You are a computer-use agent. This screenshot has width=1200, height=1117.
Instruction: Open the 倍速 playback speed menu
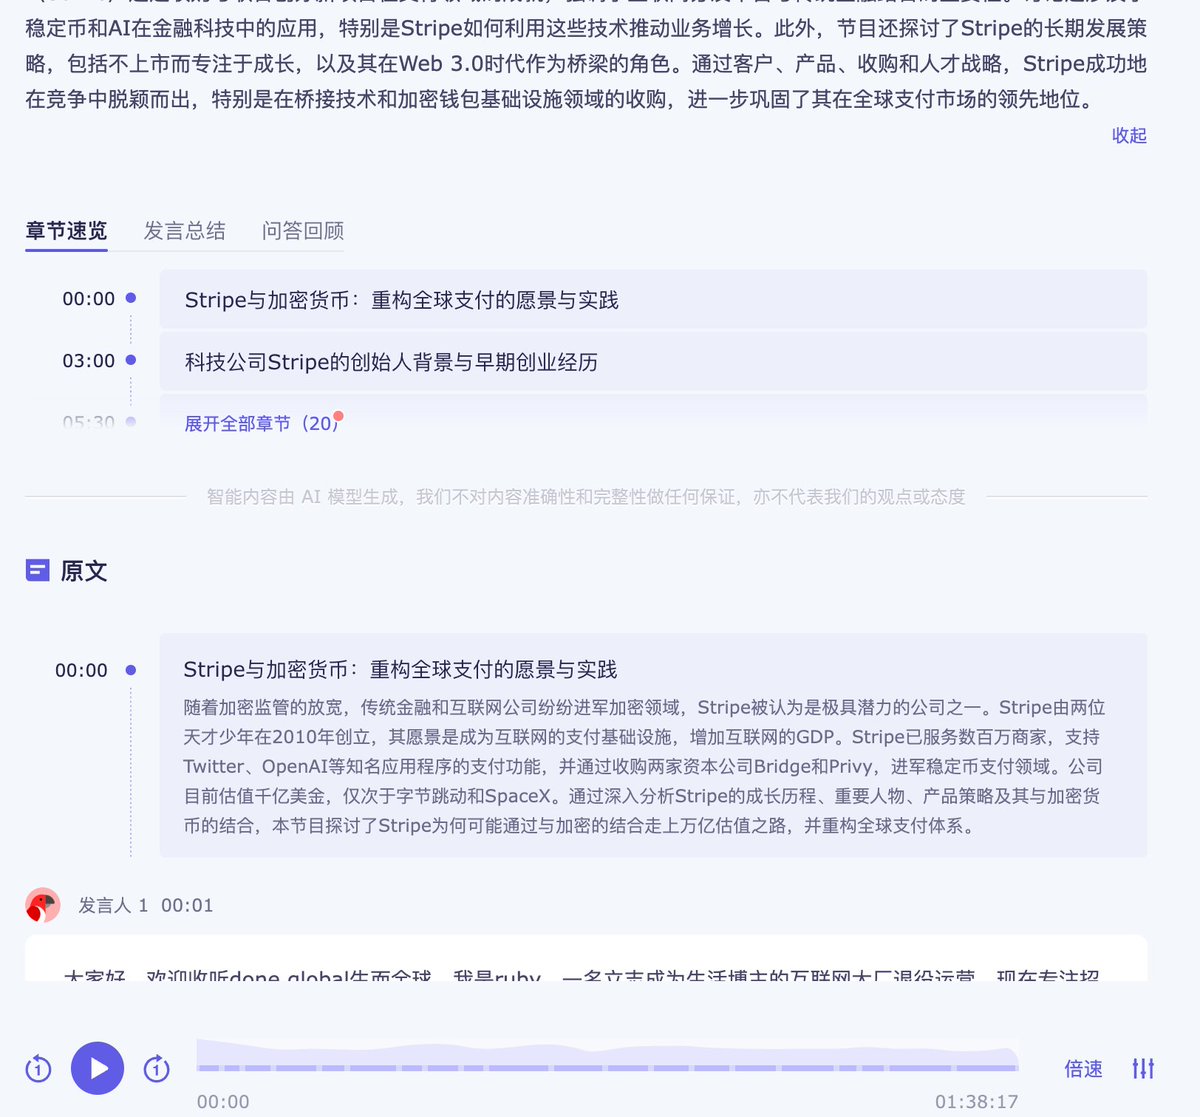(x=1083, y=1069)
